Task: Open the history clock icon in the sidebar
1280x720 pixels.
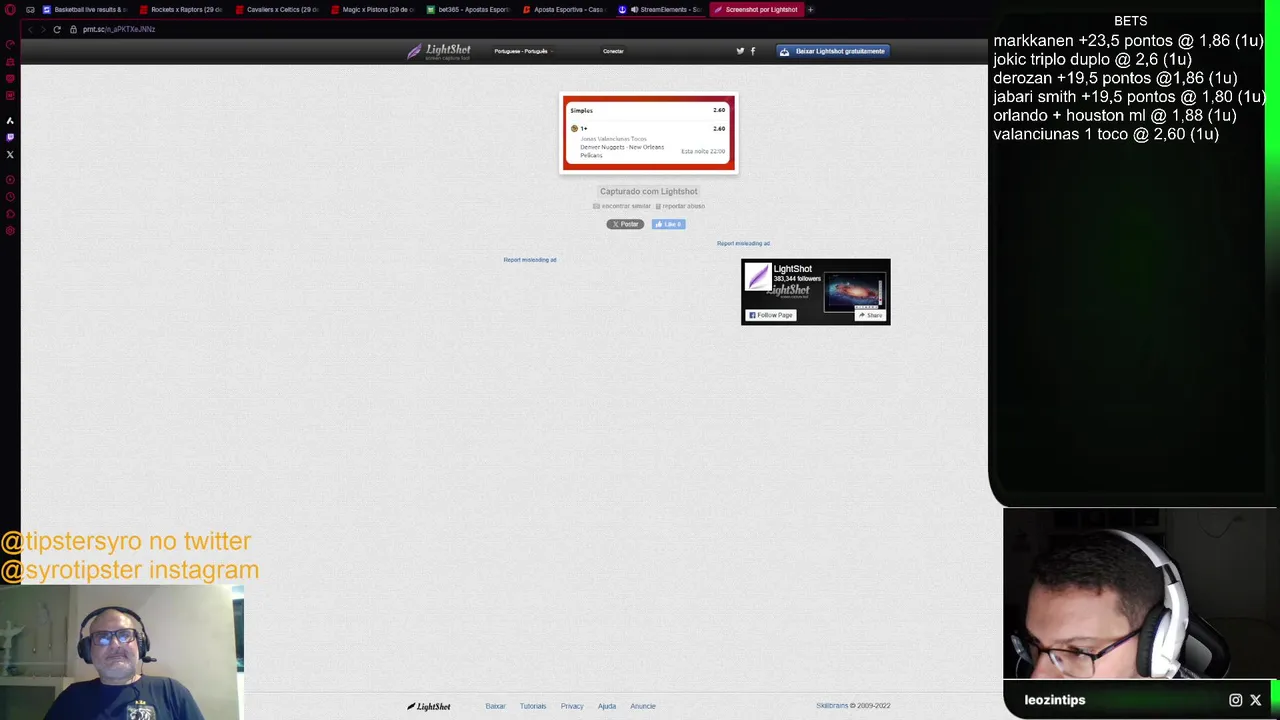Action: [10, 197]
